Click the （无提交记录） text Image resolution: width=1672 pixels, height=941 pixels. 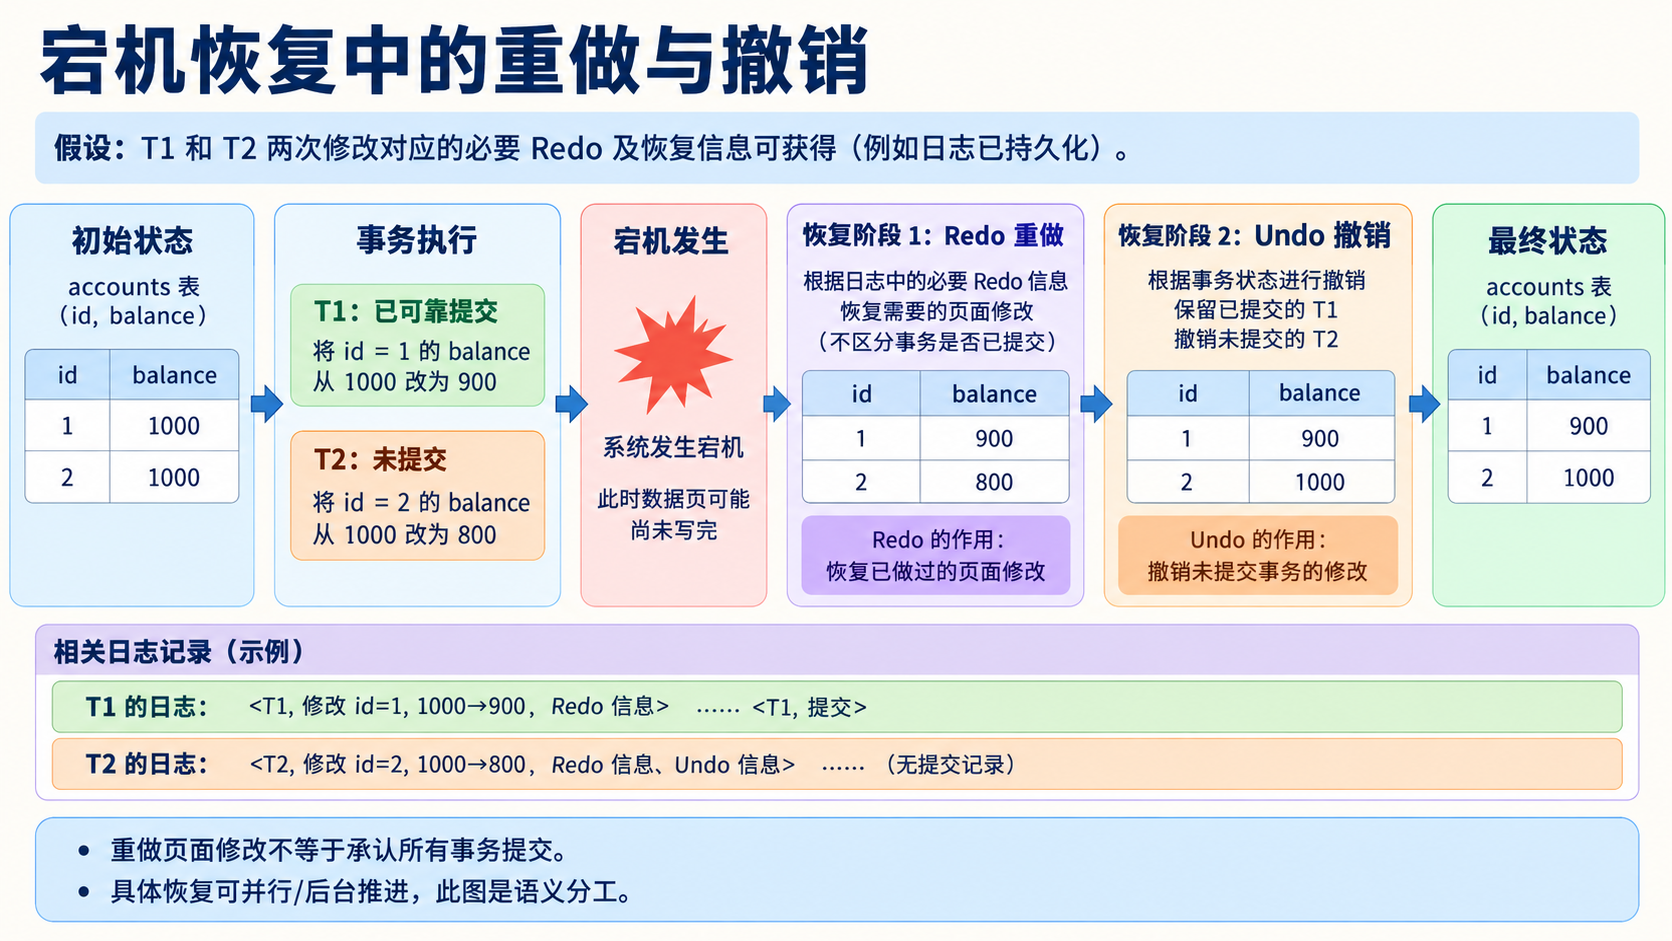950,765
